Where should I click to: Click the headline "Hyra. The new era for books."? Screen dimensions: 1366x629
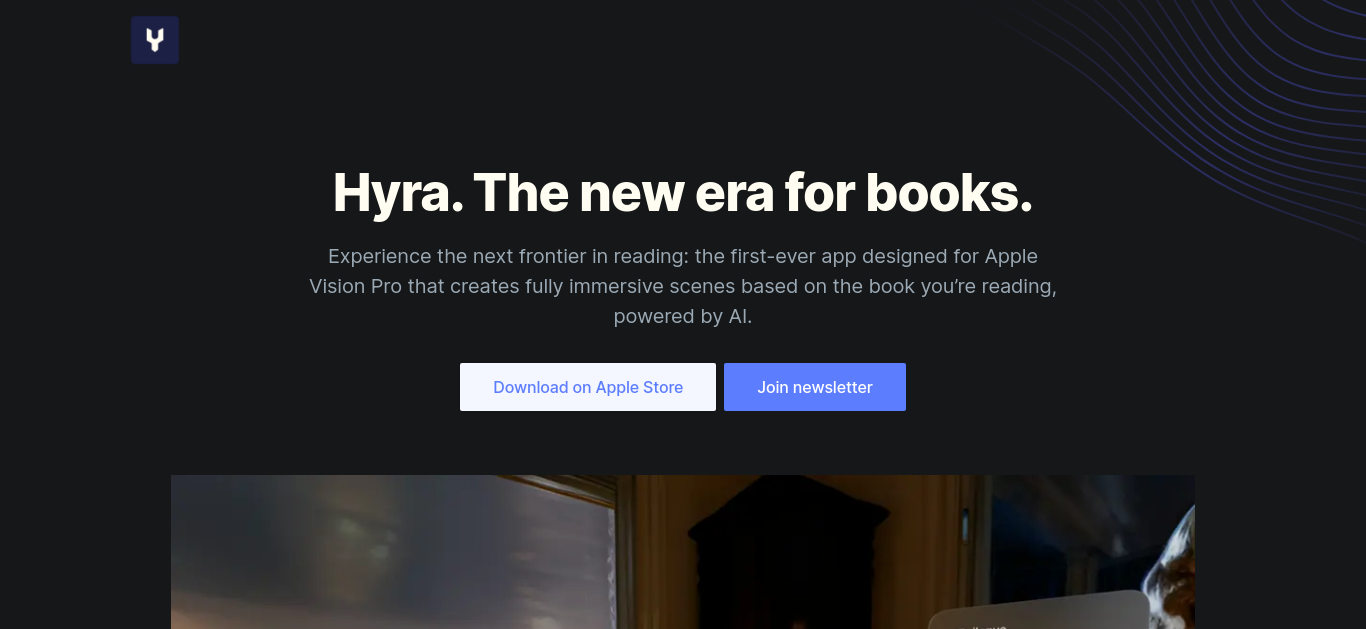pos(683,192)
